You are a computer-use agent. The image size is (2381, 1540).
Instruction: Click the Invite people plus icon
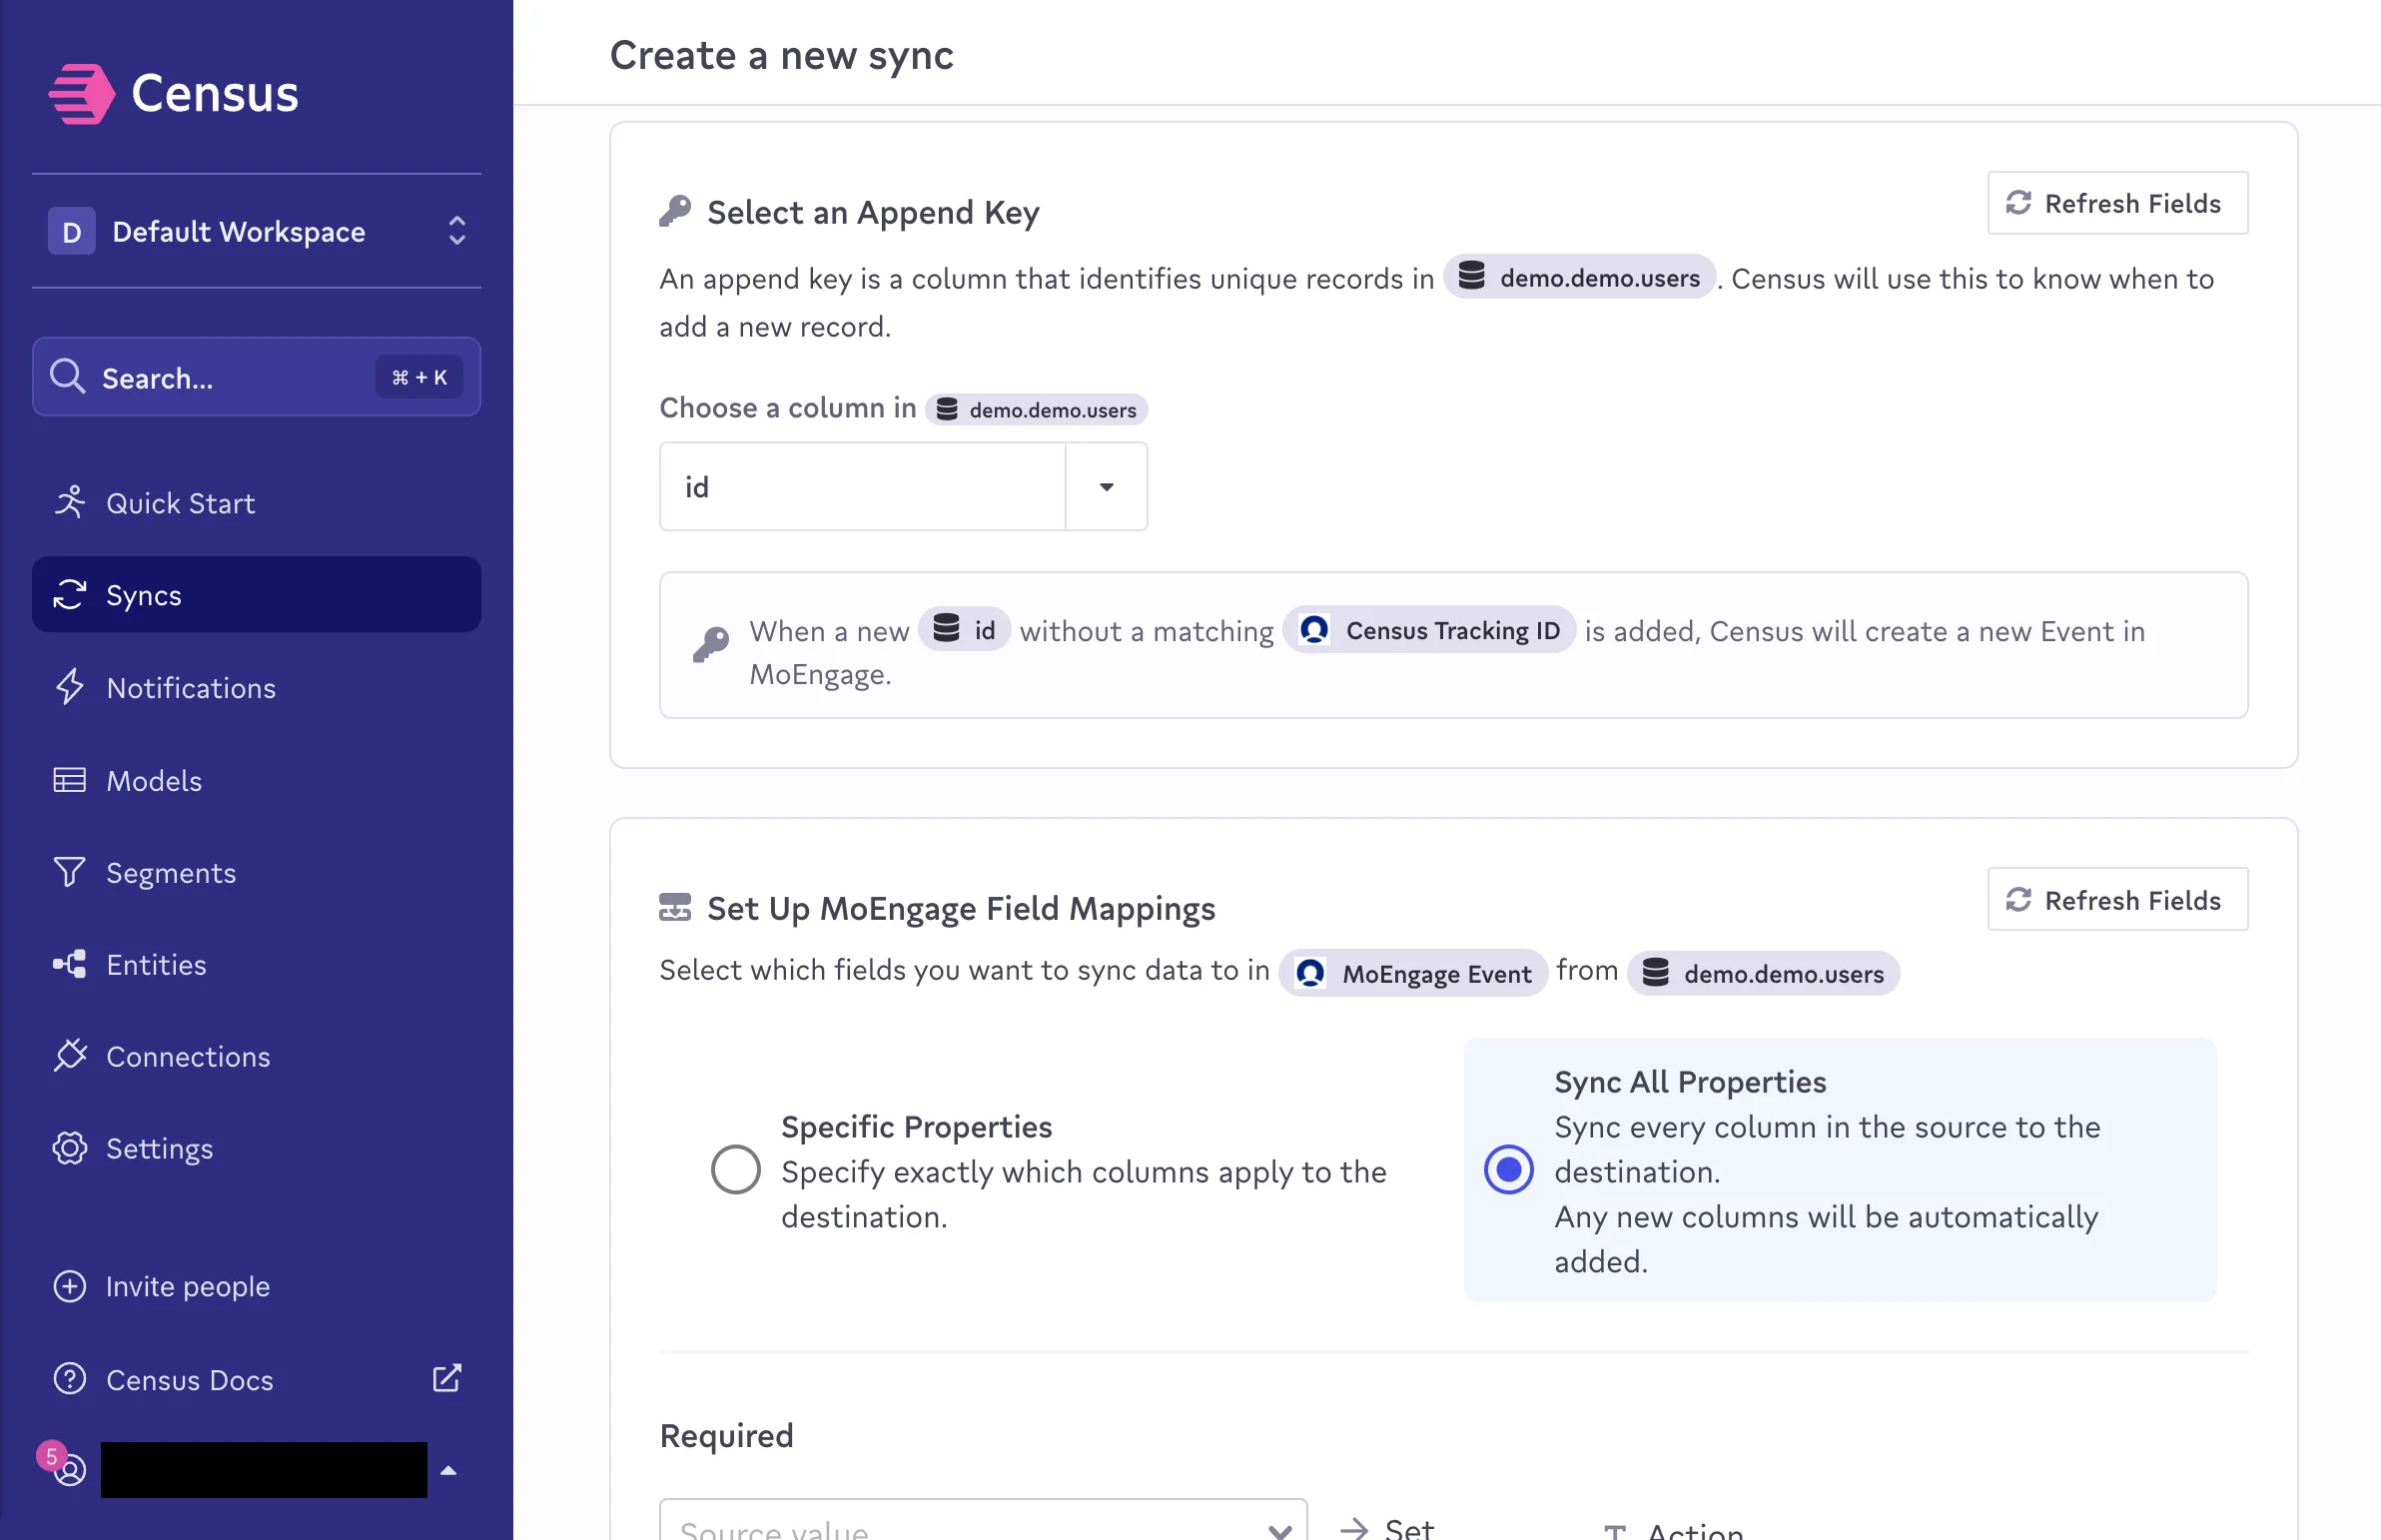[x=69, y=1286]
